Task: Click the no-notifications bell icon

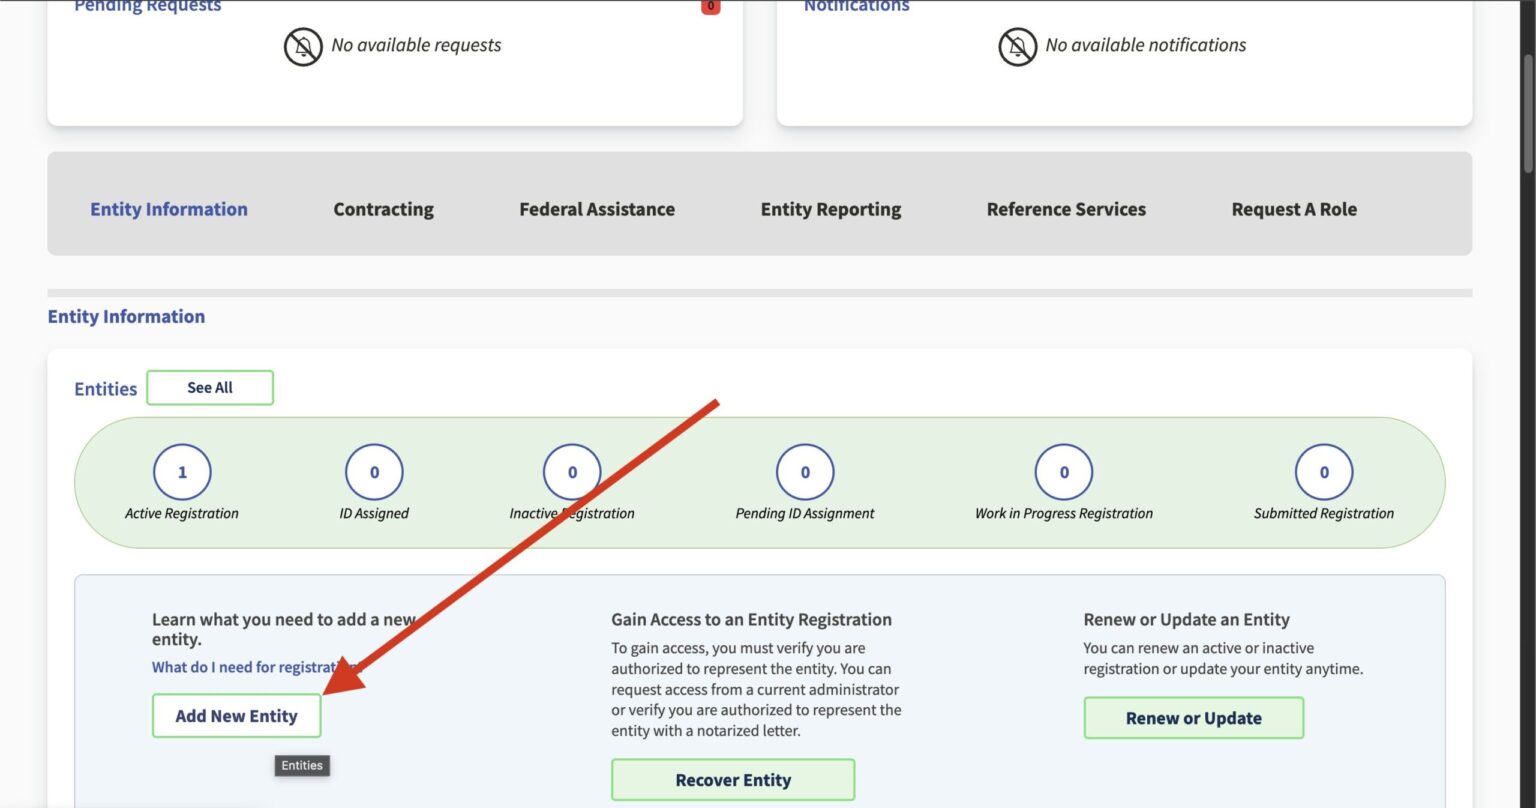Action: 1018,46
